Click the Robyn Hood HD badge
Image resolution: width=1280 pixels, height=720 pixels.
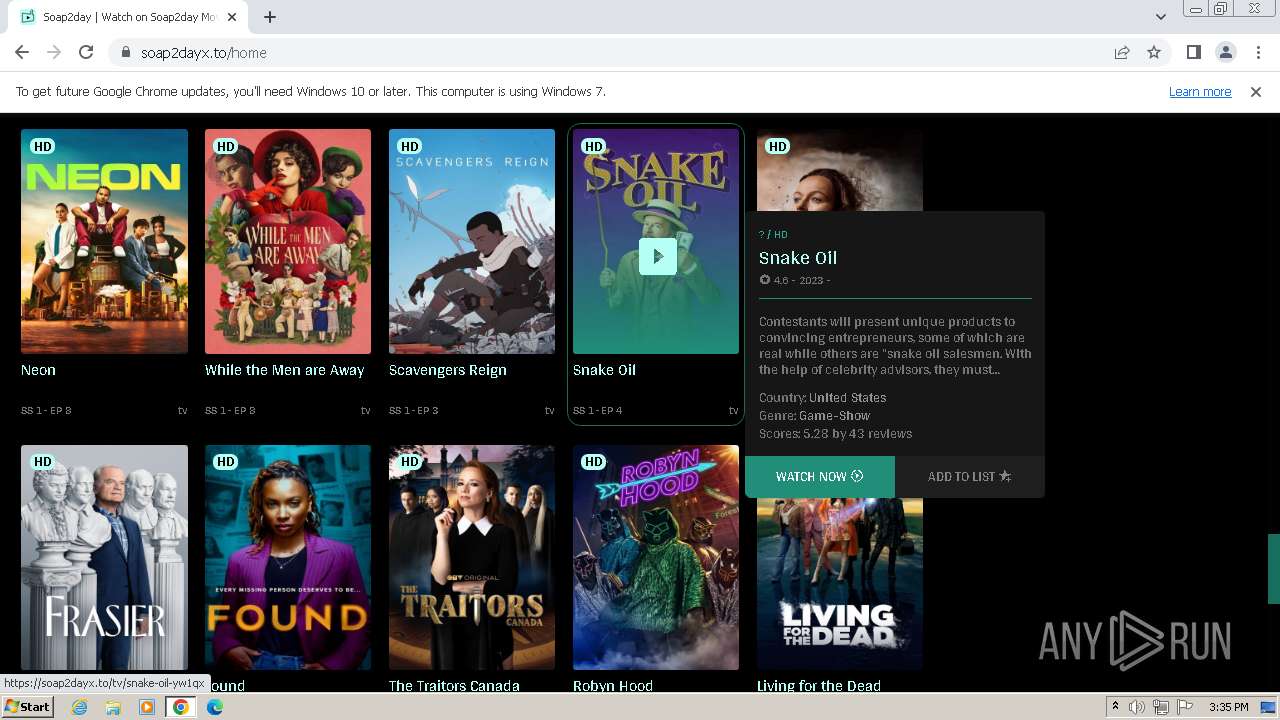point(594,462)
